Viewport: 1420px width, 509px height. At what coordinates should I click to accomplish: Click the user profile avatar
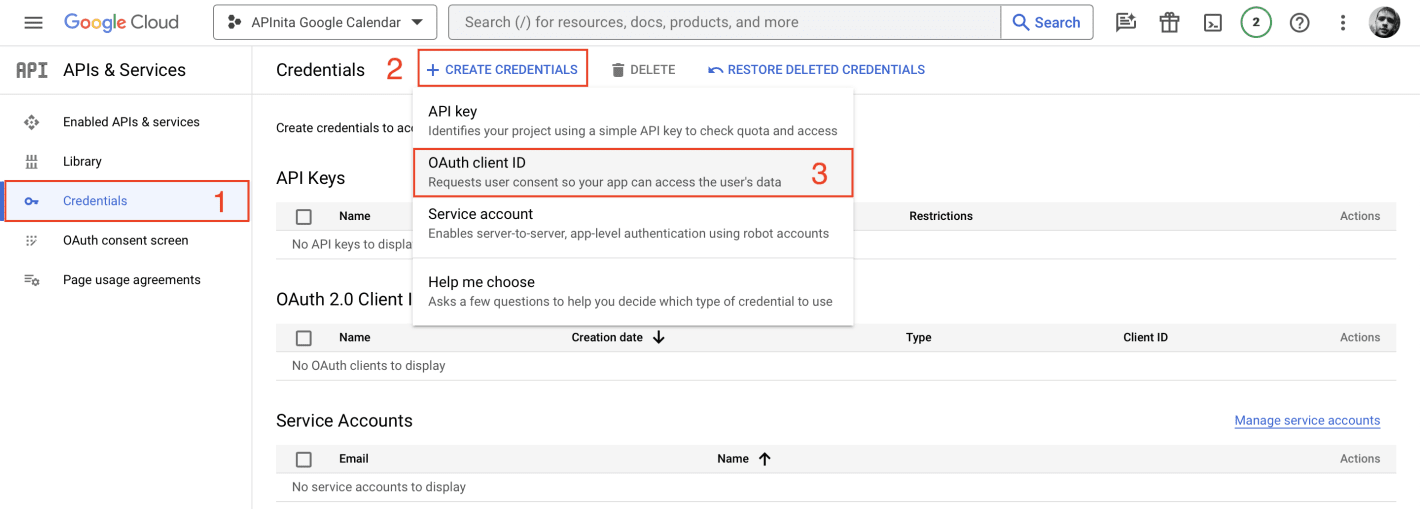[1385, 22]
